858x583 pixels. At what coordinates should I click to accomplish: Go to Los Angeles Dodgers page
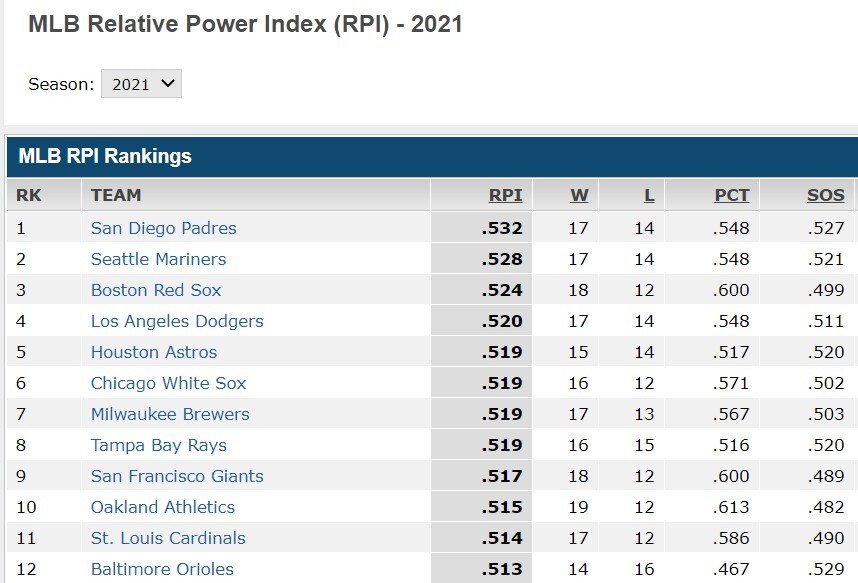[177, 321]
